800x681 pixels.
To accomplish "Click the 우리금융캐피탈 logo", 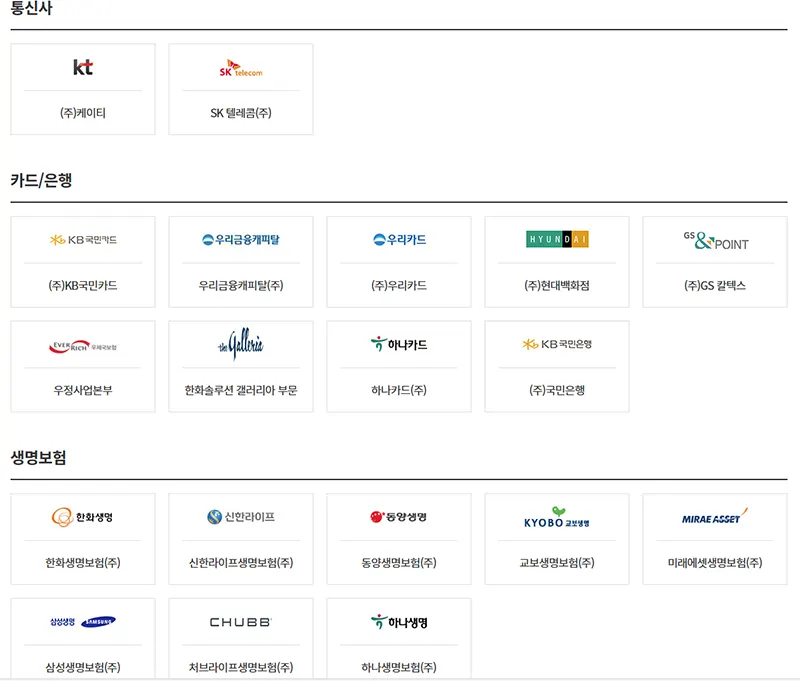I will coord(241,239).
